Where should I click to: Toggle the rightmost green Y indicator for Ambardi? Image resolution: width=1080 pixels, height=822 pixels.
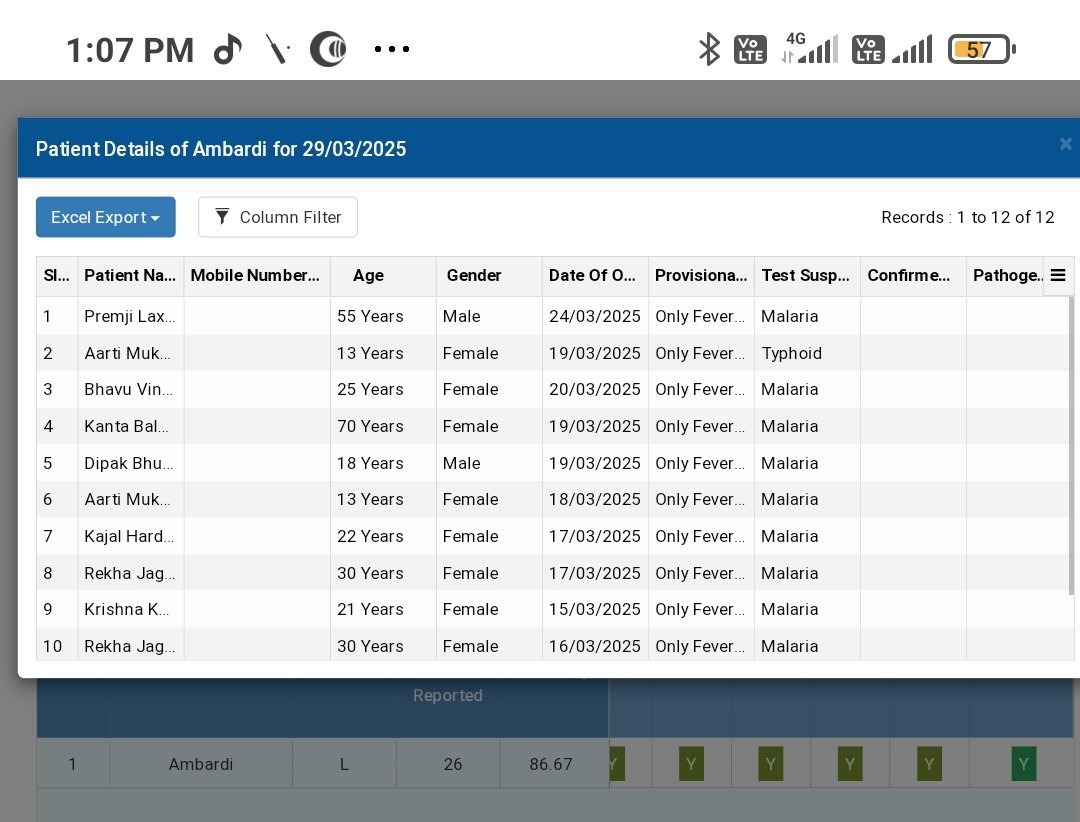pyautogui.click(x=1023, y=763)
